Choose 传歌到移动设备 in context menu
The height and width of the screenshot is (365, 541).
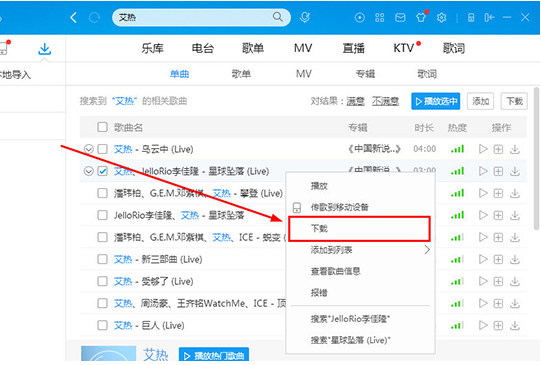coord(360,207)
